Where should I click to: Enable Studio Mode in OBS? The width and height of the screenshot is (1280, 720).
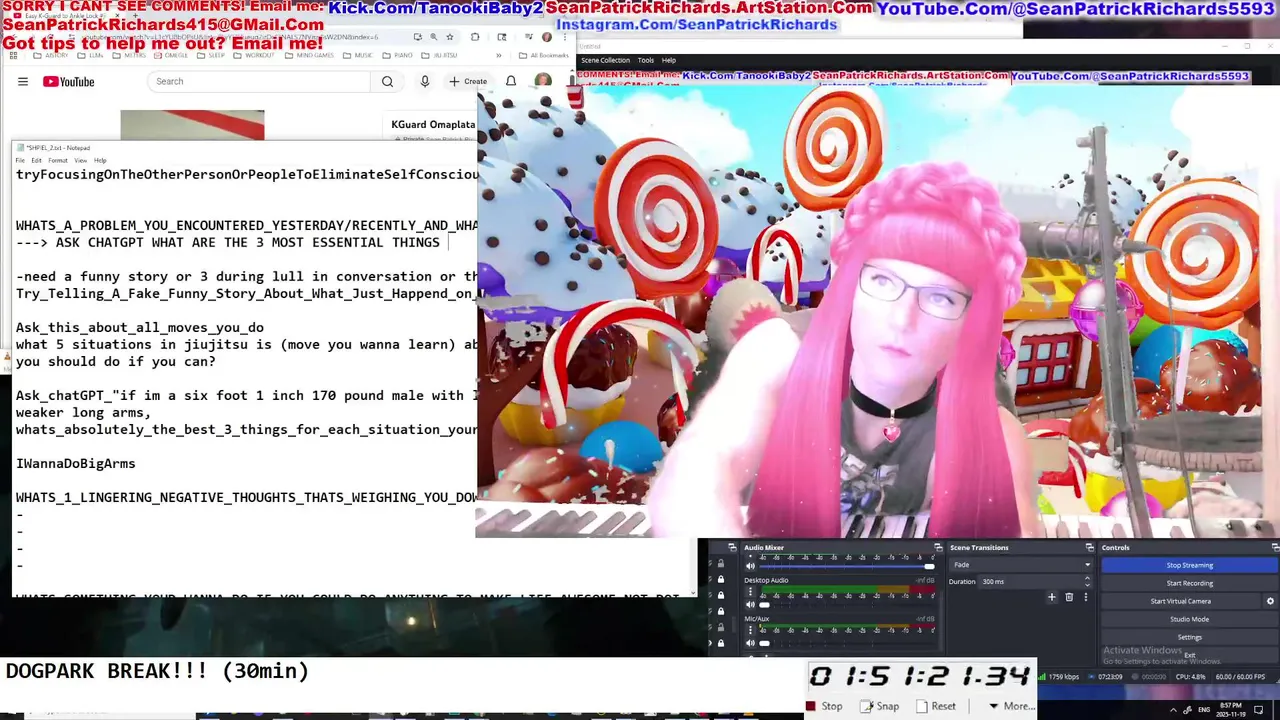click(1189, 619)
